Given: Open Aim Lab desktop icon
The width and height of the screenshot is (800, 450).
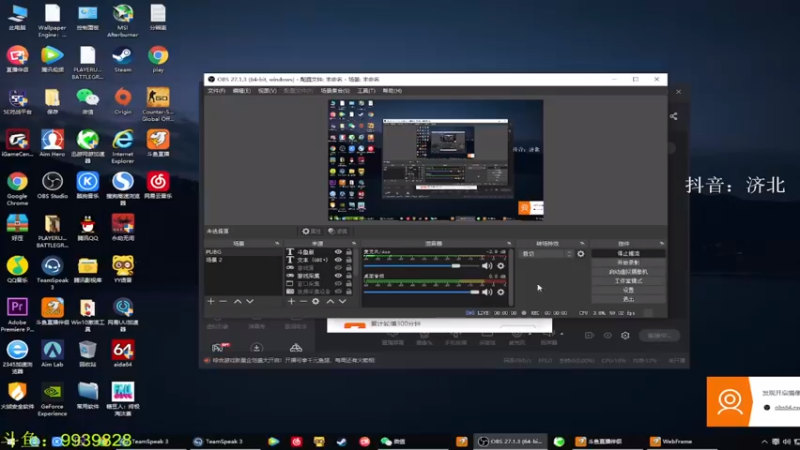Looking at the screenshot, I should 52,354.
